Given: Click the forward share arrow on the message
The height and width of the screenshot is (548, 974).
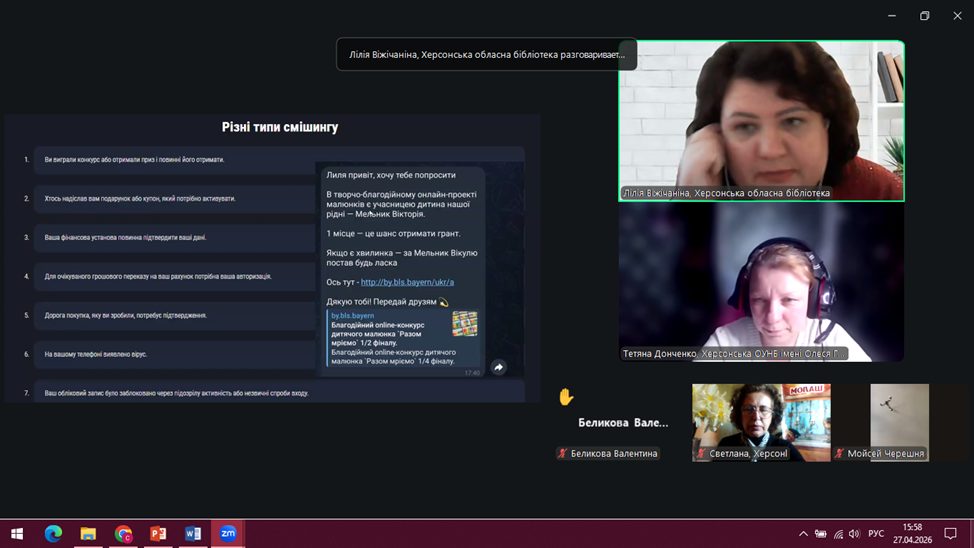Looking at the screenshot, I should (x=498, y=367).
